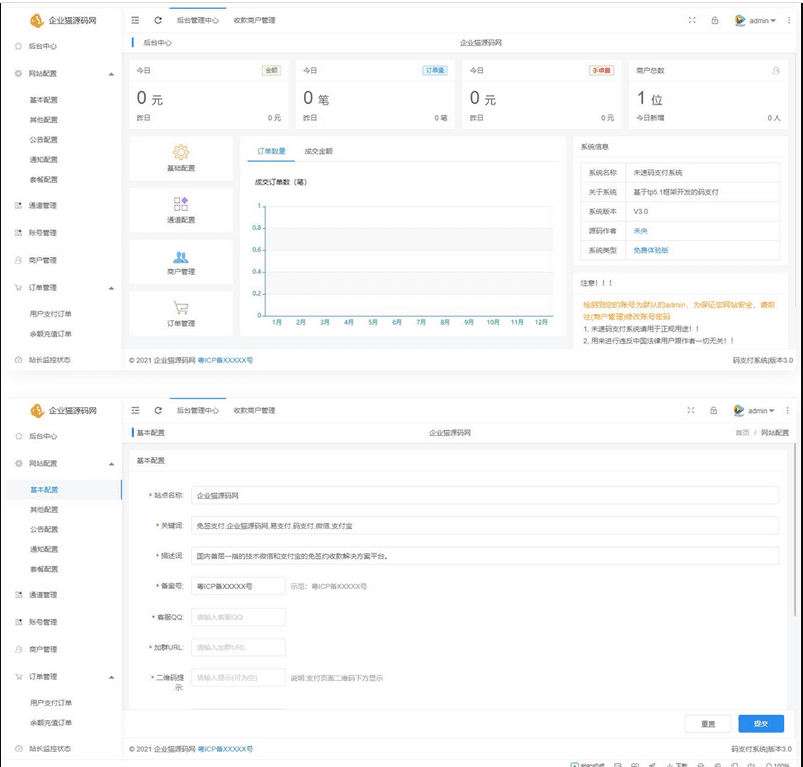Click the 首页 breadcrumb link
The height and width of the screenshot is (767, 803).
[x=741, y=433]
